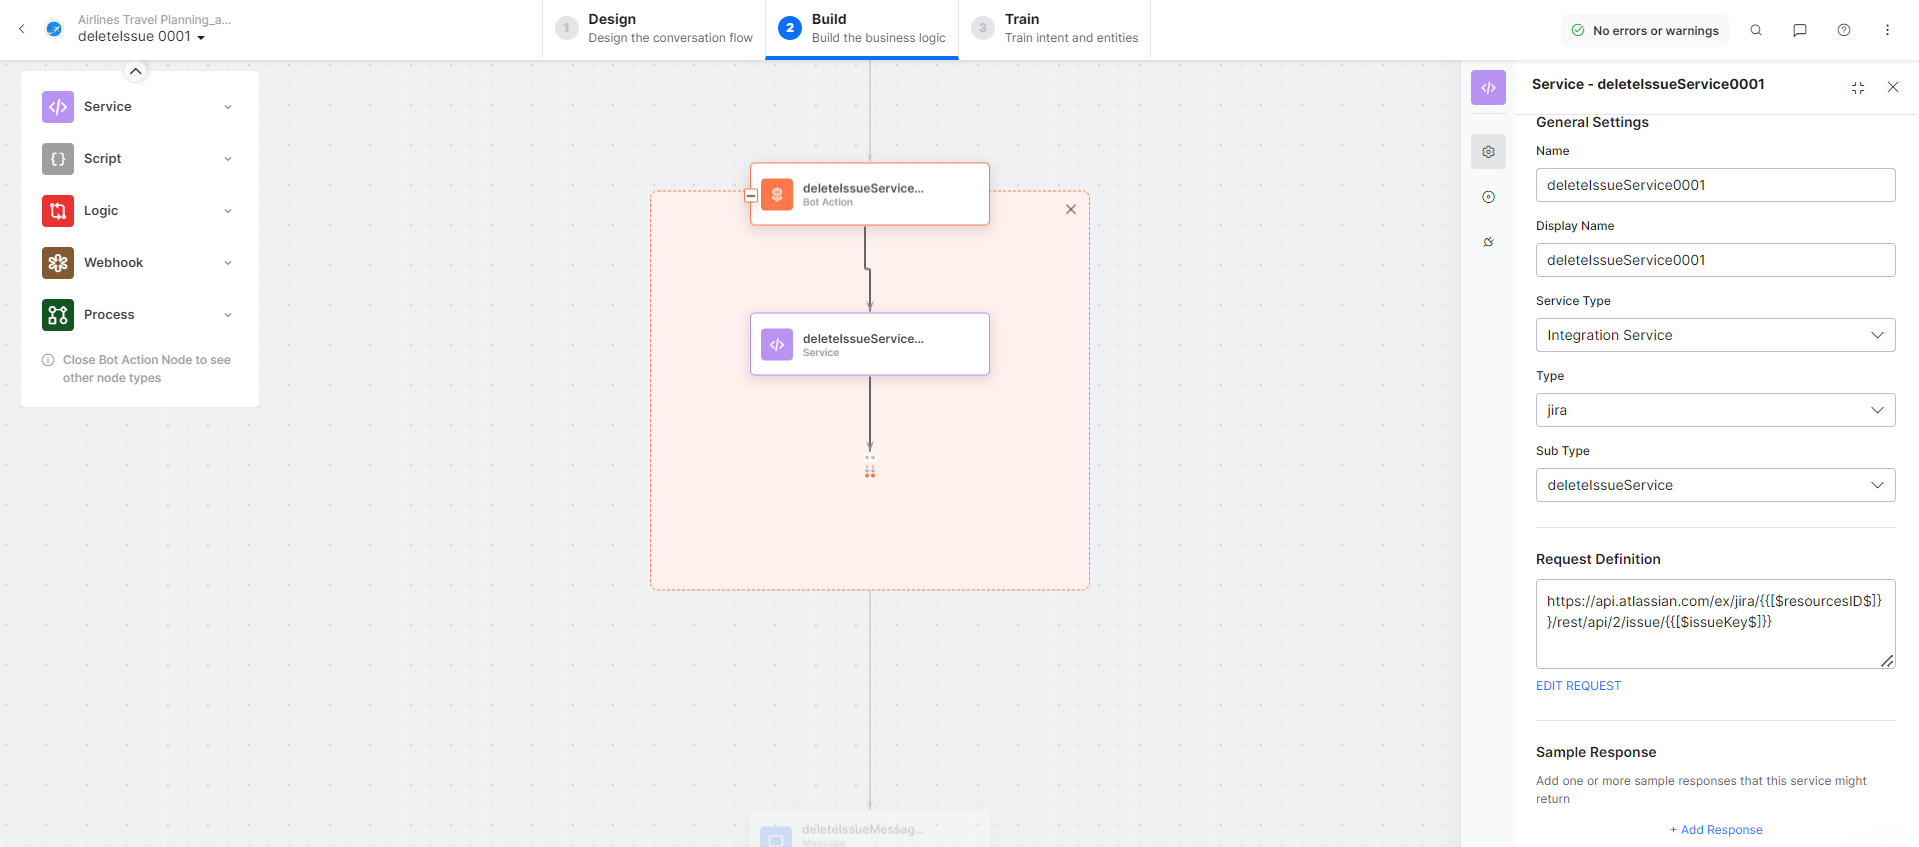Open the help question mark icon
Viewport: 1919px width, 847px height.
click(1843, 30)
